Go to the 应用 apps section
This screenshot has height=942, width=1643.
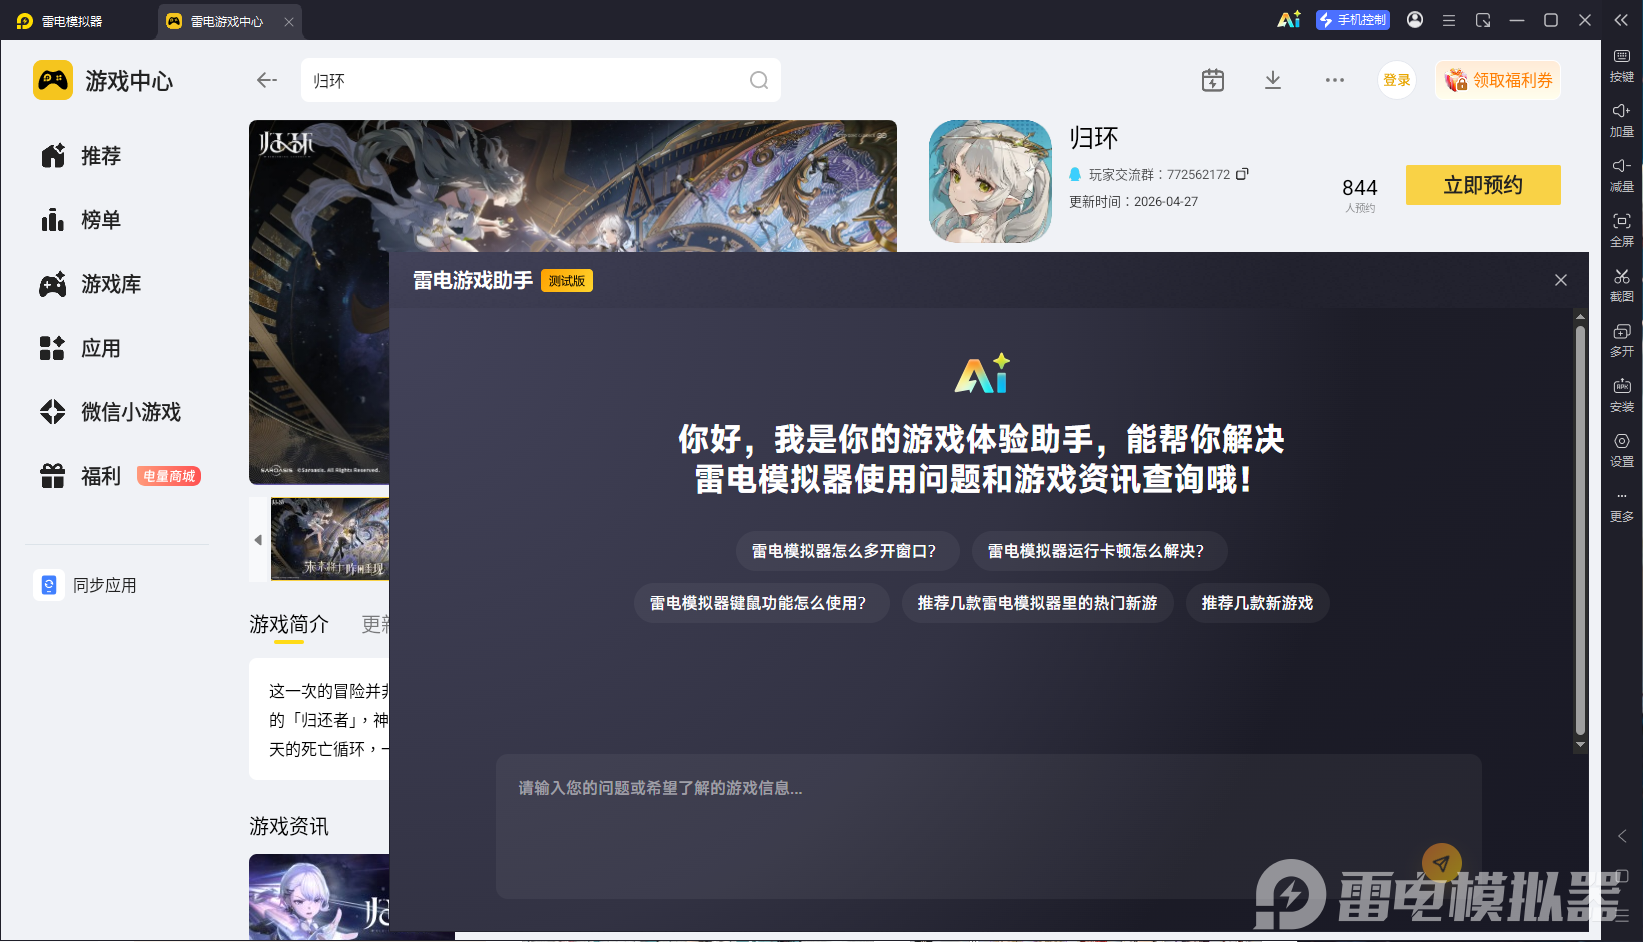click(82, 348)
